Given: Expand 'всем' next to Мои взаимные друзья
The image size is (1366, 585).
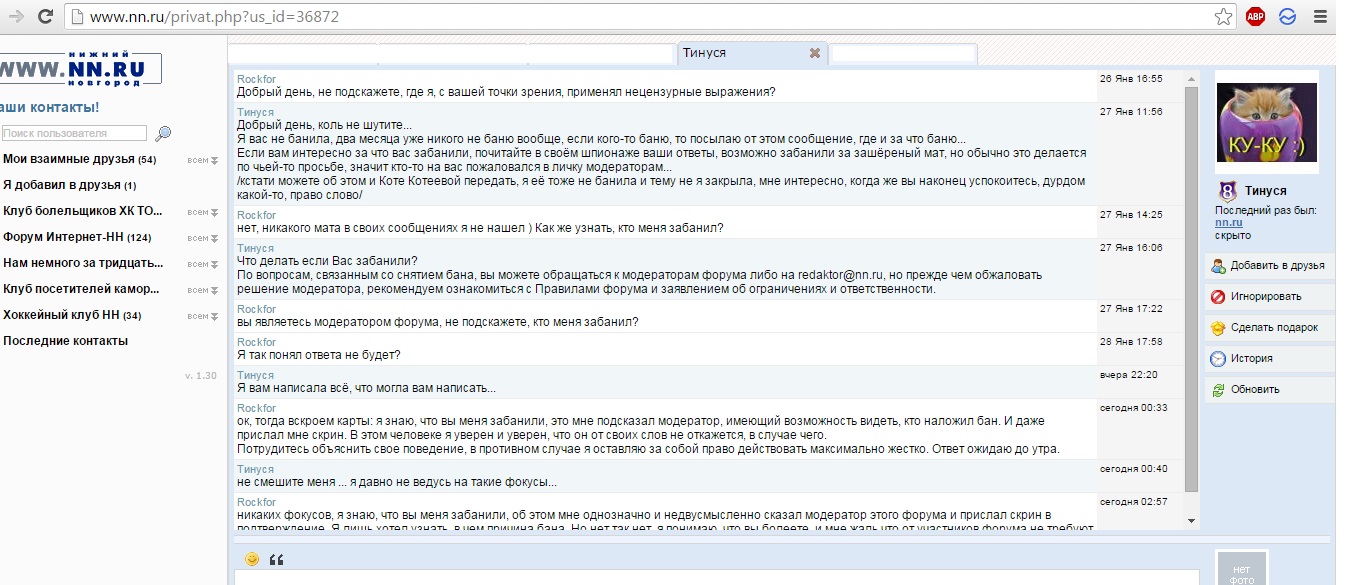Looking at the screenshot, I should click(202, 160).
